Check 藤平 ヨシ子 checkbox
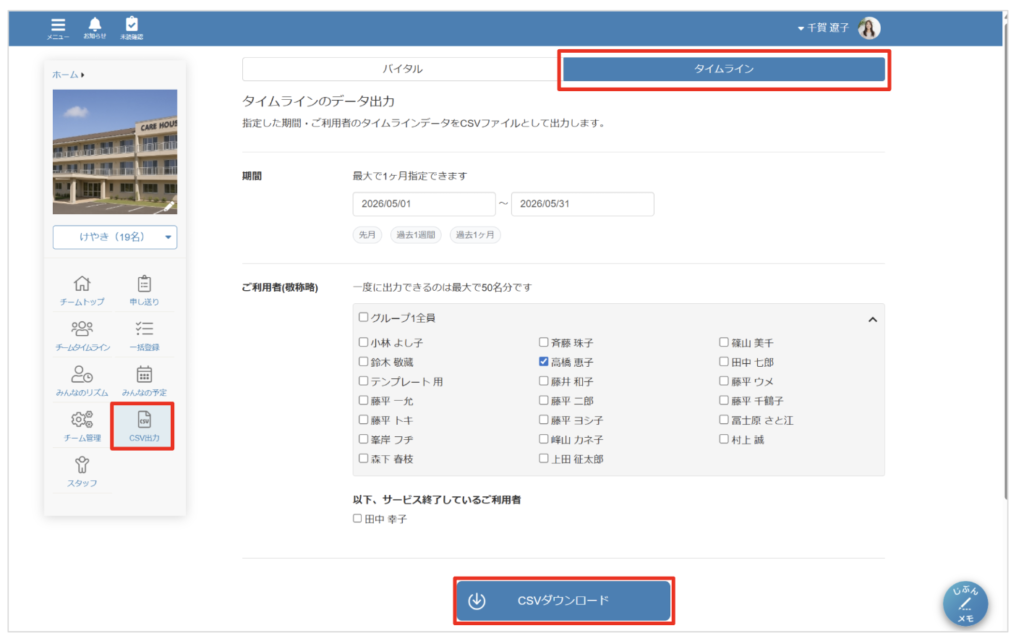Image resolution: width=1024 pixels, height=644 pixels. point(543,419)
